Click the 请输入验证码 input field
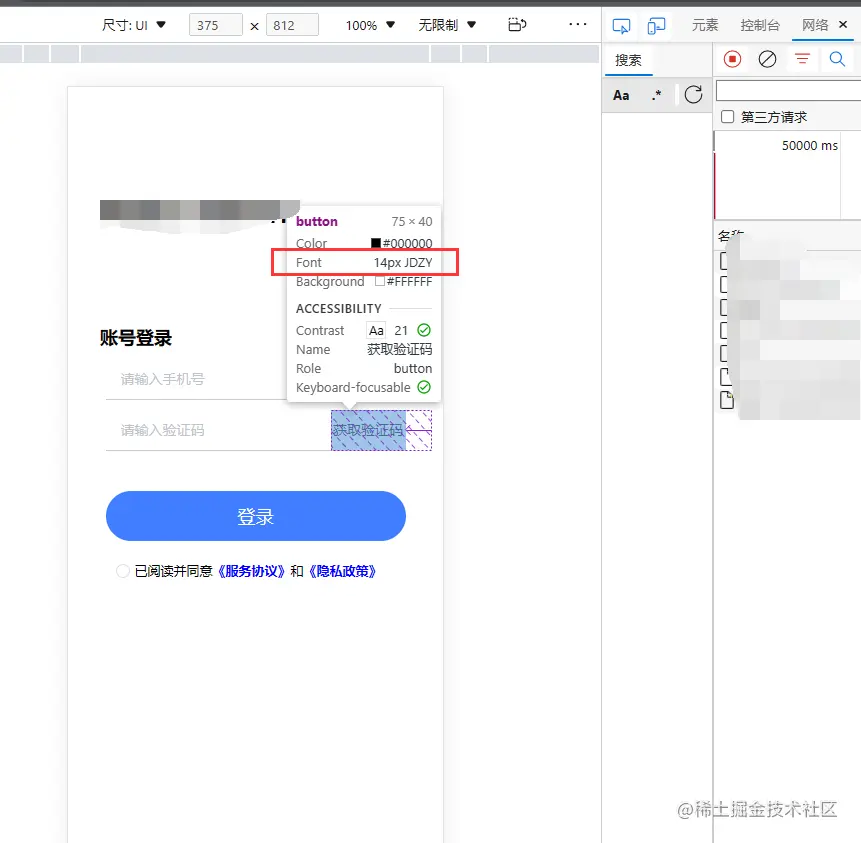Image resolution: width=861 pixels, height=843 pixels. [218, 430]
